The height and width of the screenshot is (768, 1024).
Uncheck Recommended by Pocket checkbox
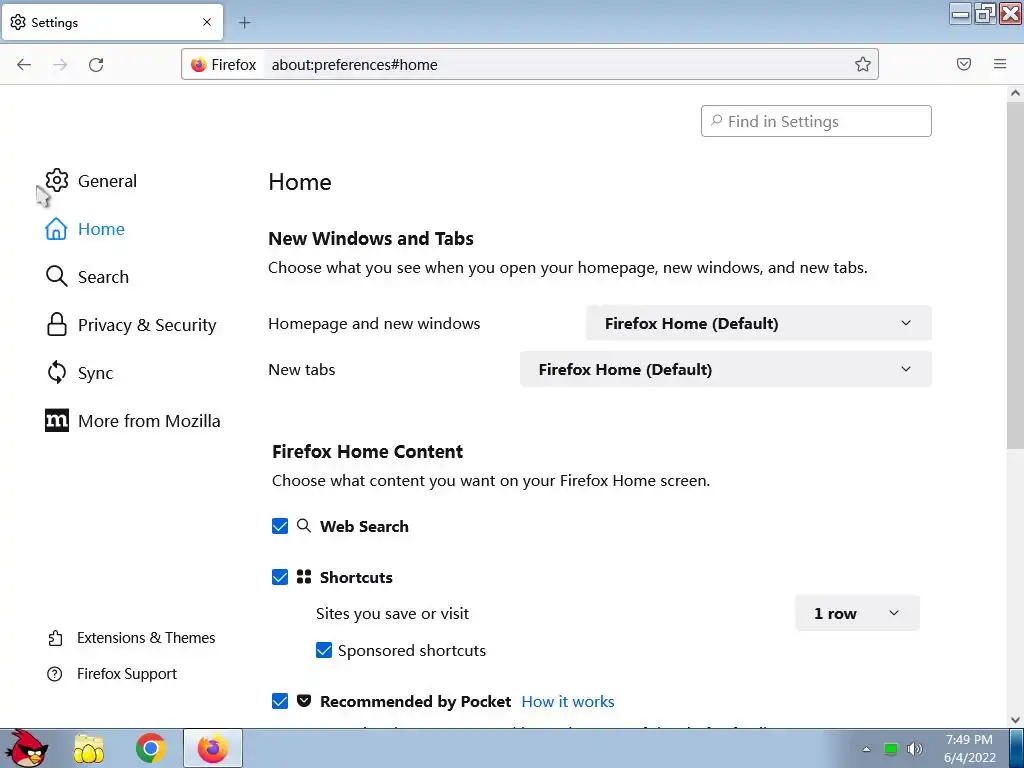pos(280,701)
